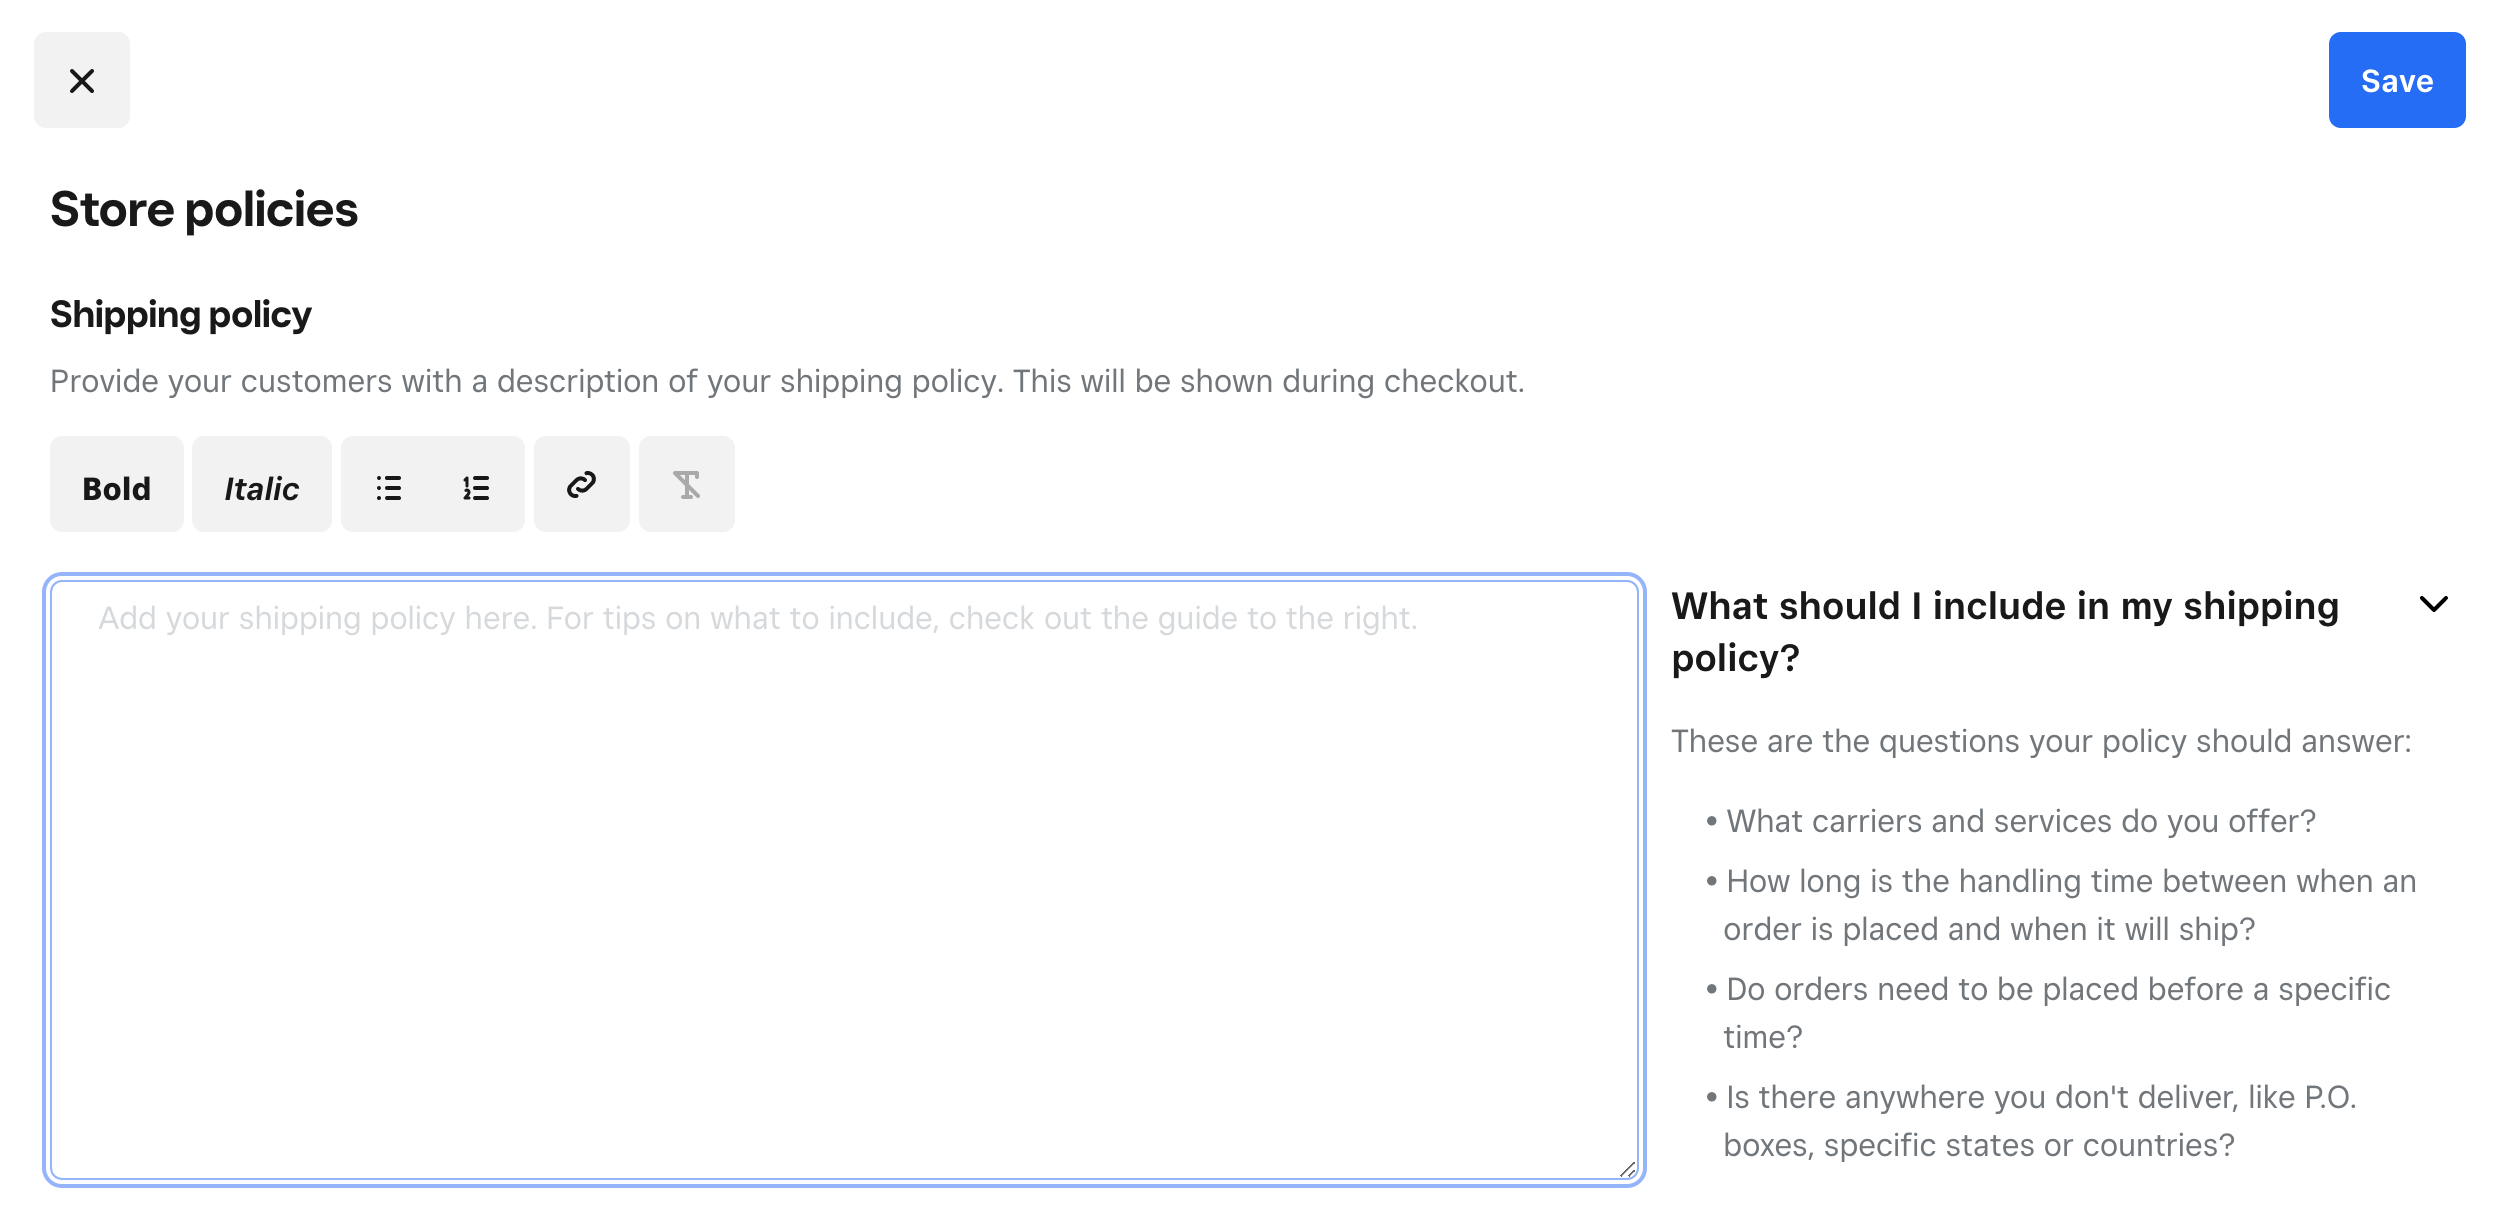This screenshot has height=1230, width=2506.
Task: Insert a numbered list
Action: coord(476,487)
